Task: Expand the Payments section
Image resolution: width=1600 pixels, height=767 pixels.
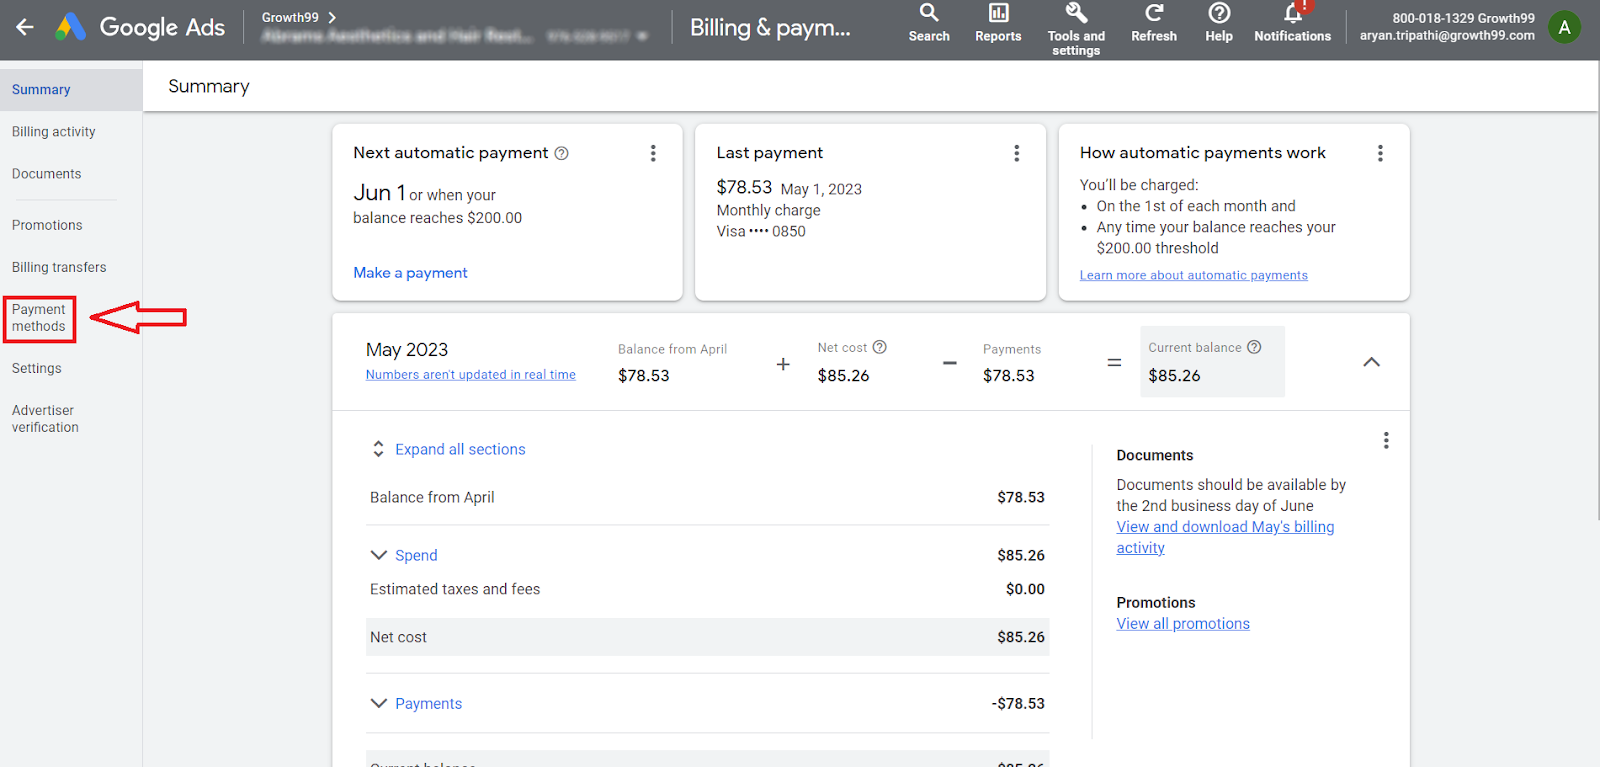Action: 416,703
